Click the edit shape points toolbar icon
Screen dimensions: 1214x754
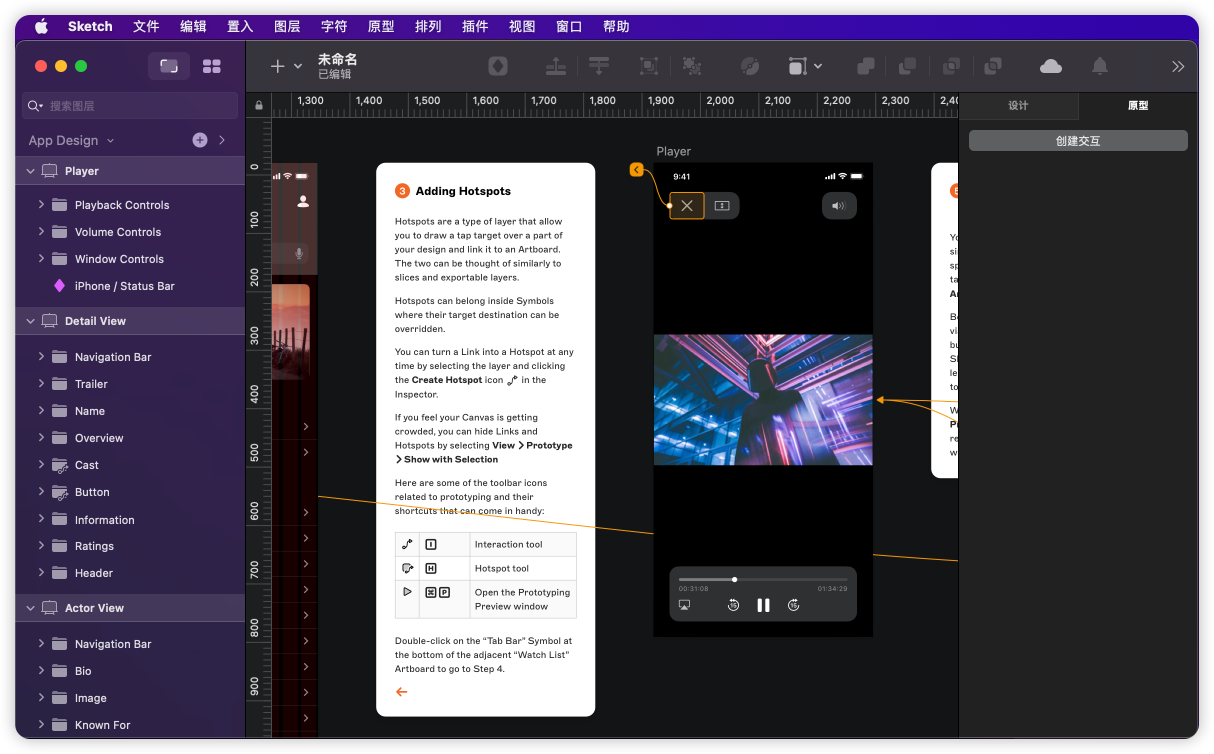[797, 66]
